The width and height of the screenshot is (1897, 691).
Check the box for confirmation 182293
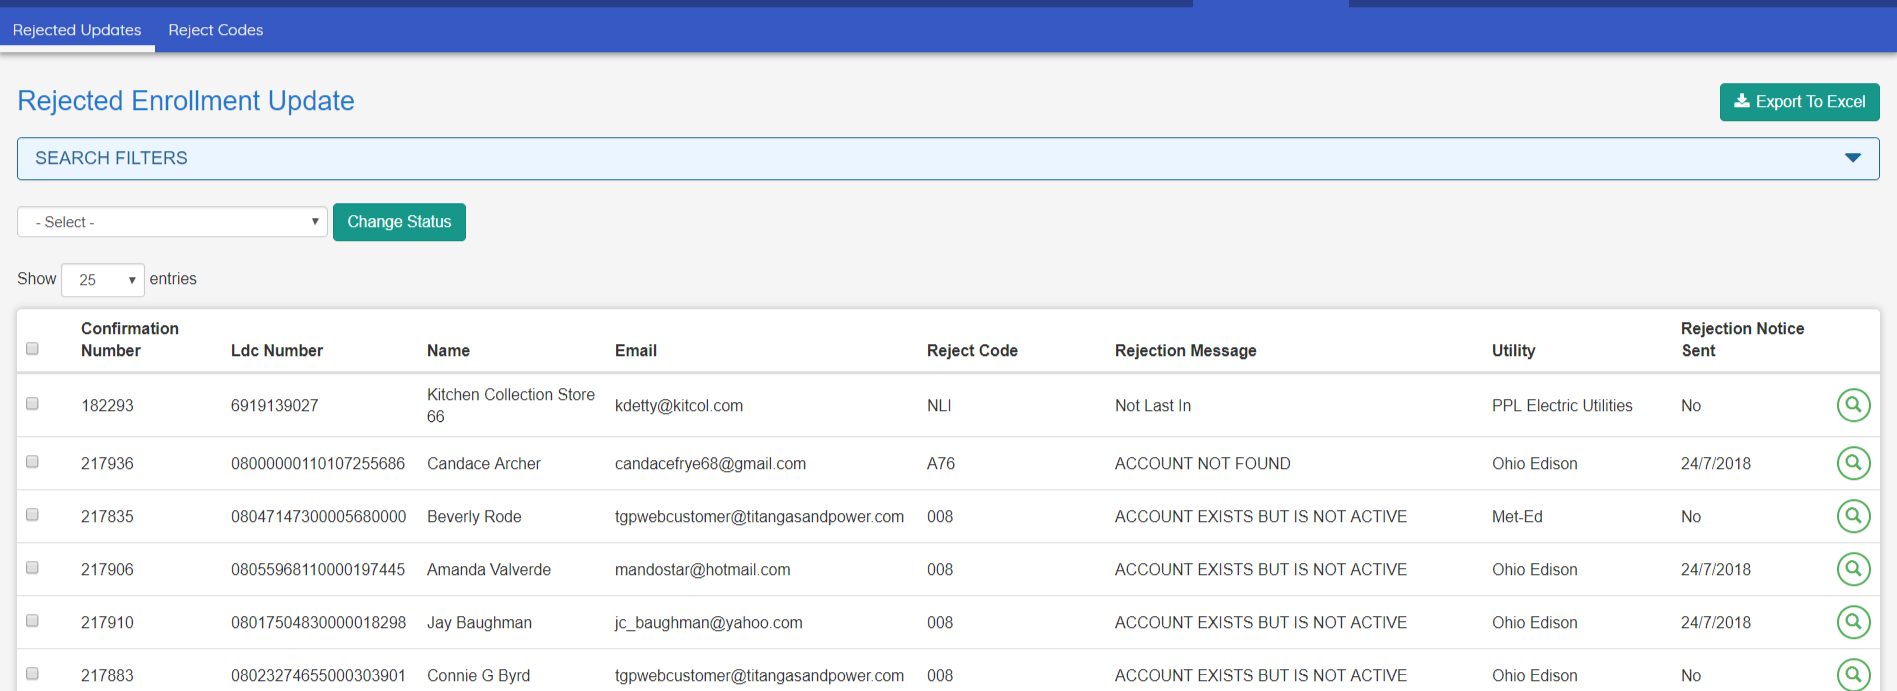[x=32, y=404]
